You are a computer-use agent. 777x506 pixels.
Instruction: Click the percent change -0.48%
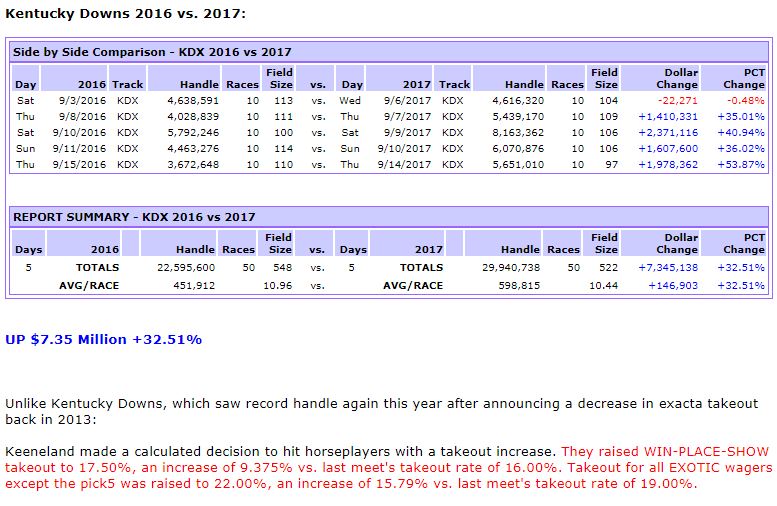tap(746, 101)
